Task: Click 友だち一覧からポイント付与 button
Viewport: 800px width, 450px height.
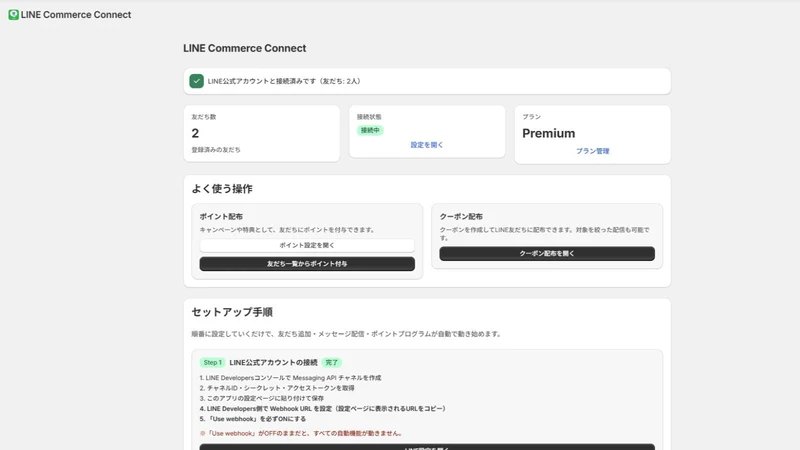Action: point(307,264)
